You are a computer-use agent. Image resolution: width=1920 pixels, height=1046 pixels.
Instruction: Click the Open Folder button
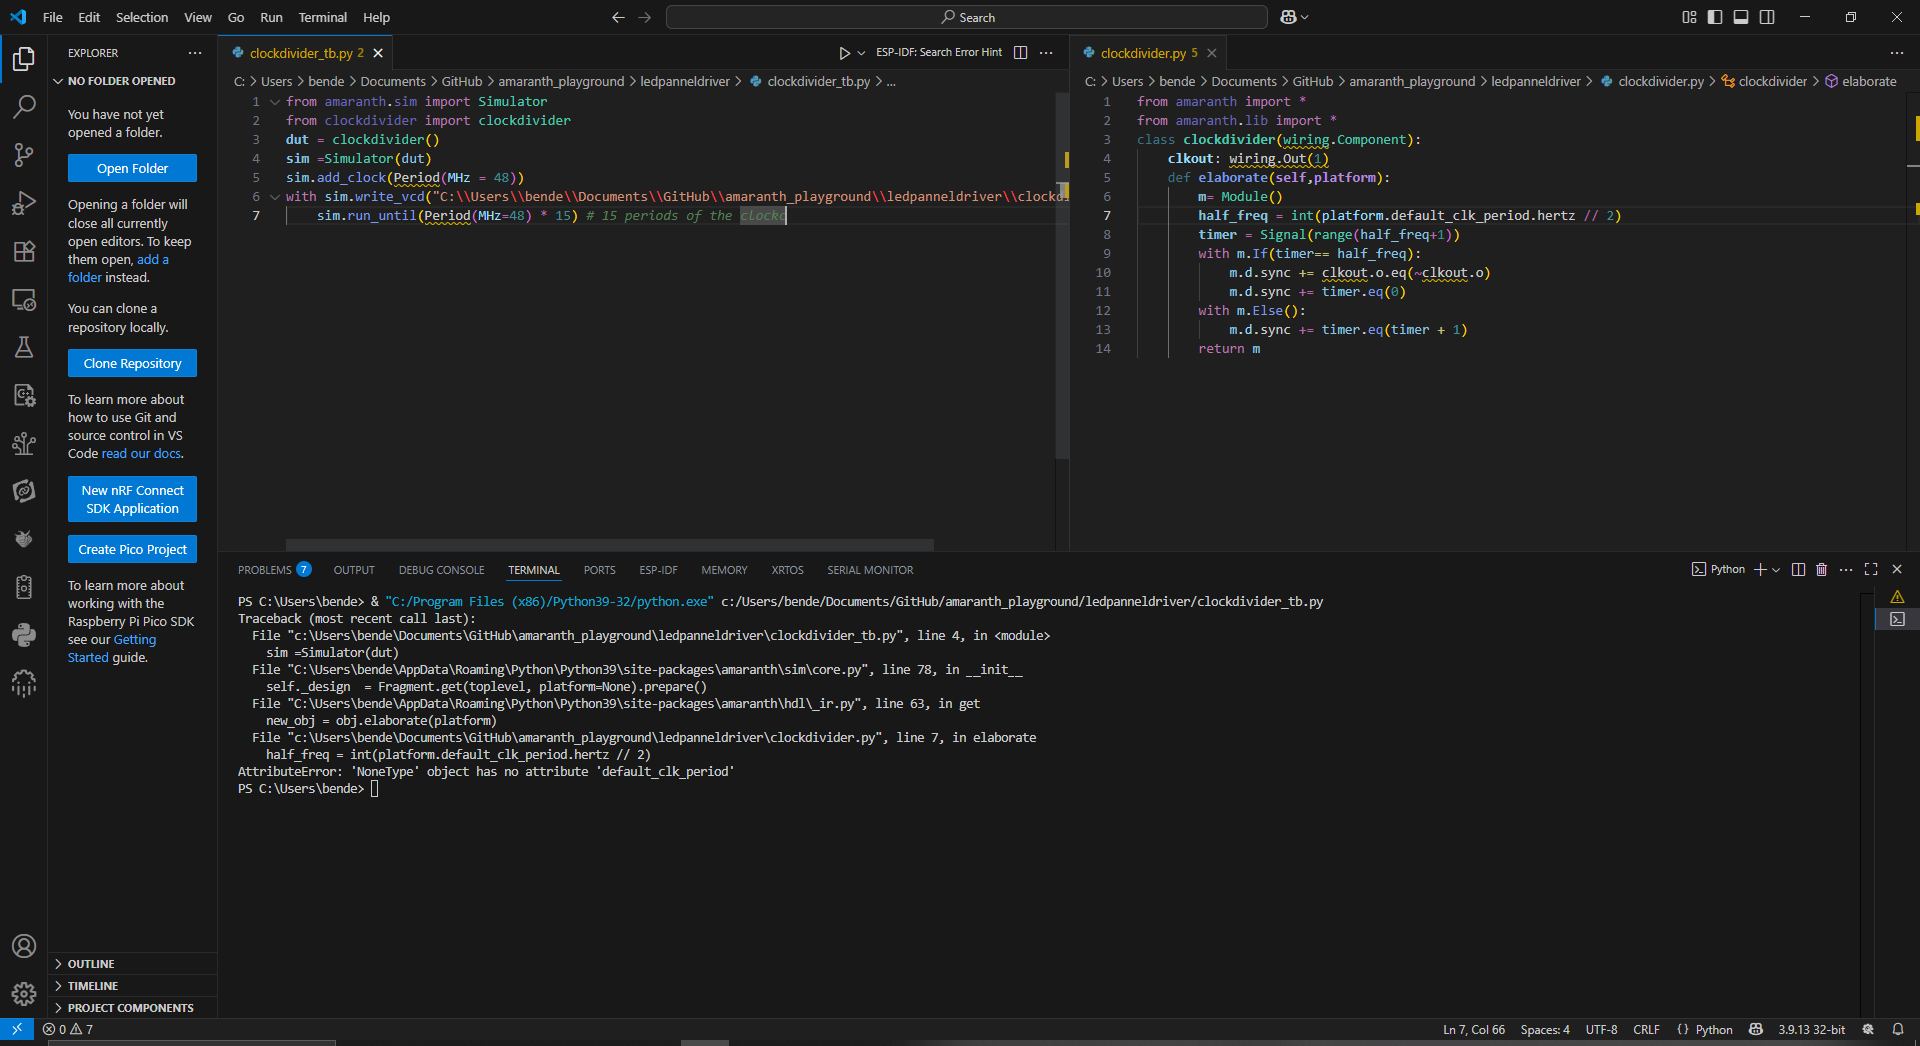(132, 168)
